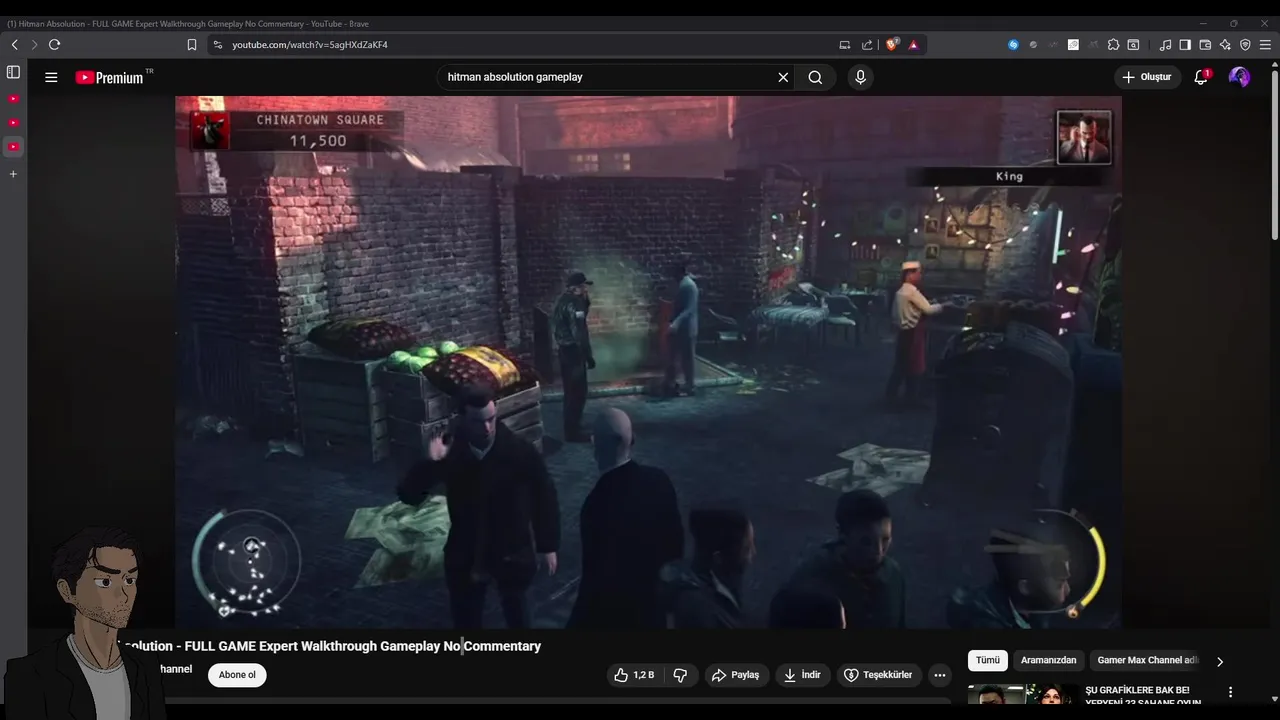Open the notifications bell
Image resolution: width=1280 pixels, height=720 pixels.
point(1201,77)
